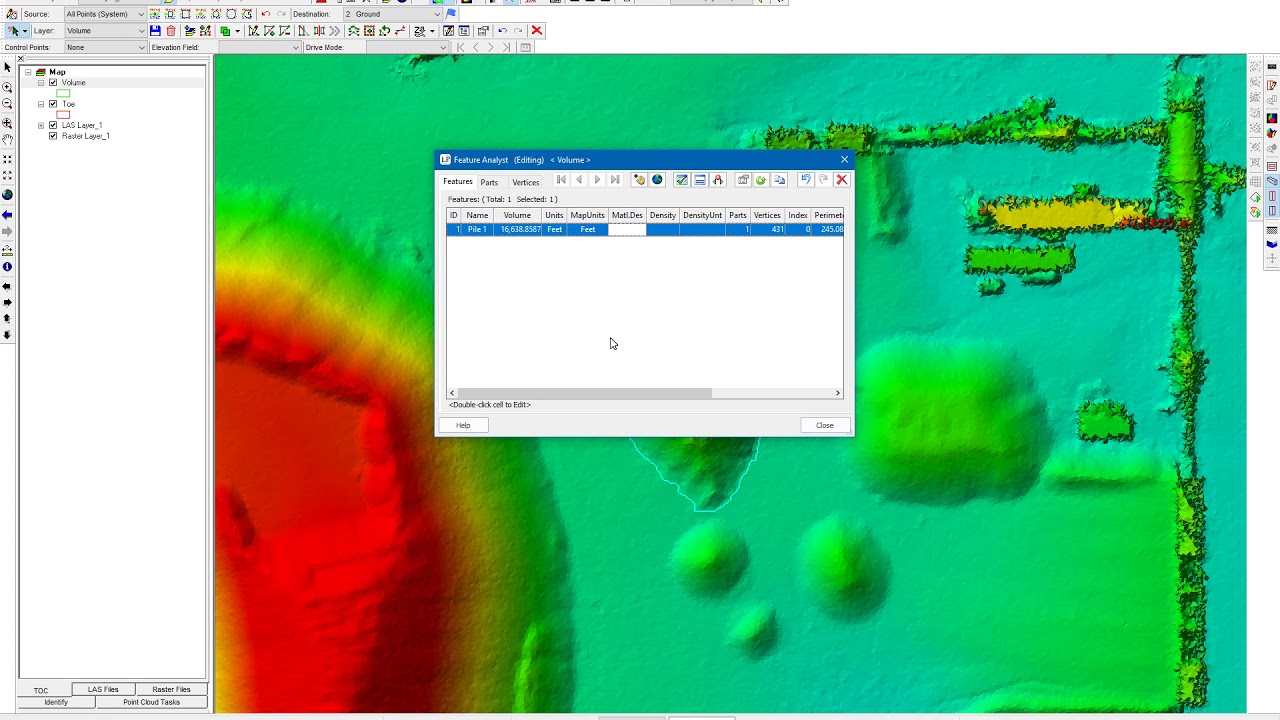Screen dimensions: 1280x720
Task: Select the Pan hand tool
Action: 7,139
